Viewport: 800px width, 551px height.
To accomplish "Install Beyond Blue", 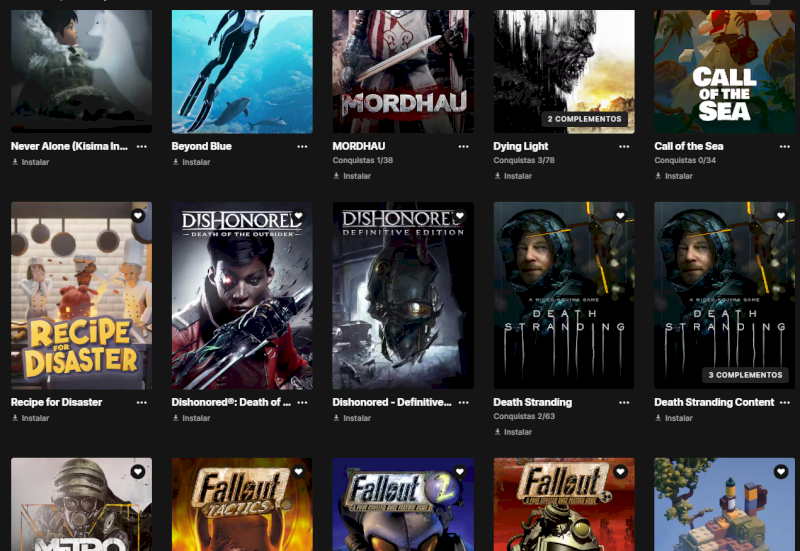I will [x=191, y=162].
